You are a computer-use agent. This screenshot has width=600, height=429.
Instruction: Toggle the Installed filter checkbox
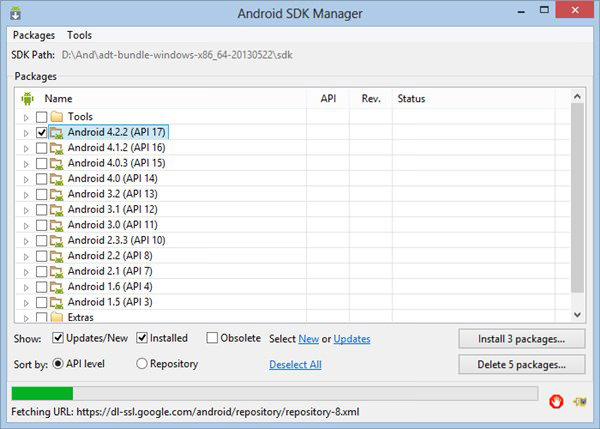pyautogui.click(x=142, y=338)
